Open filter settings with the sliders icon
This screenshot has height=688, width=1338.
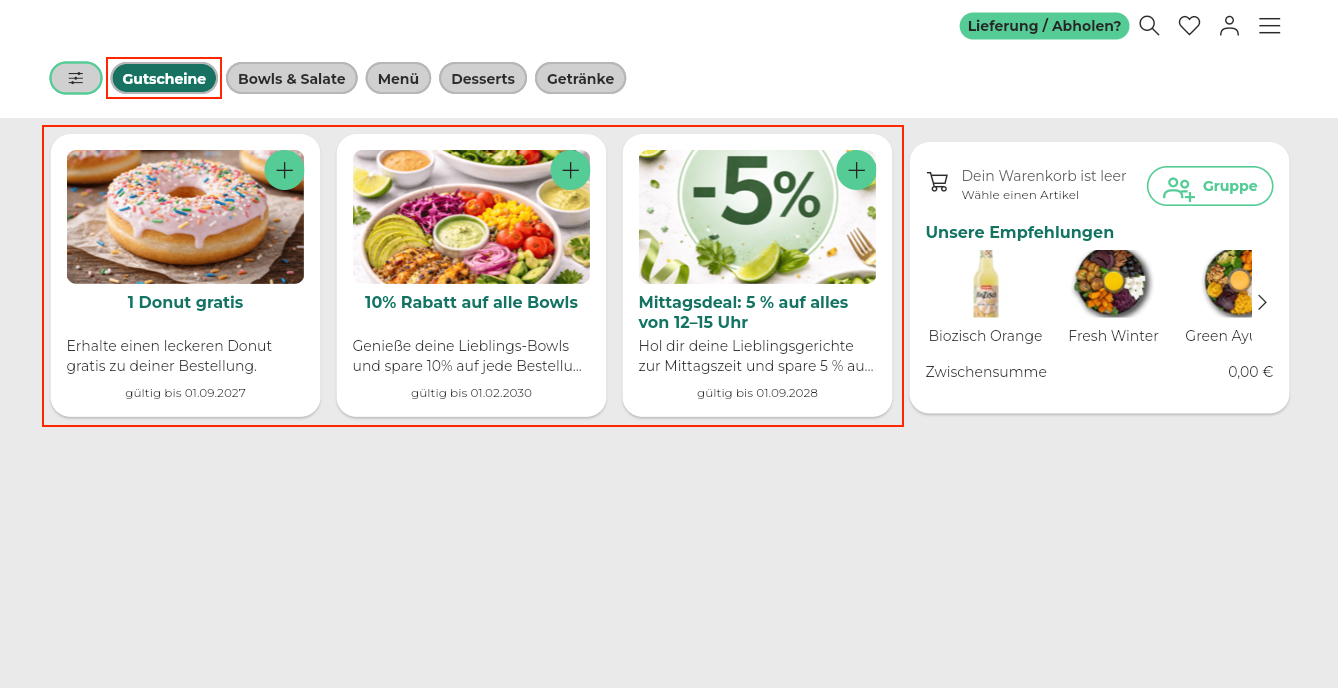pyautogui.click(x=76, y=78)
